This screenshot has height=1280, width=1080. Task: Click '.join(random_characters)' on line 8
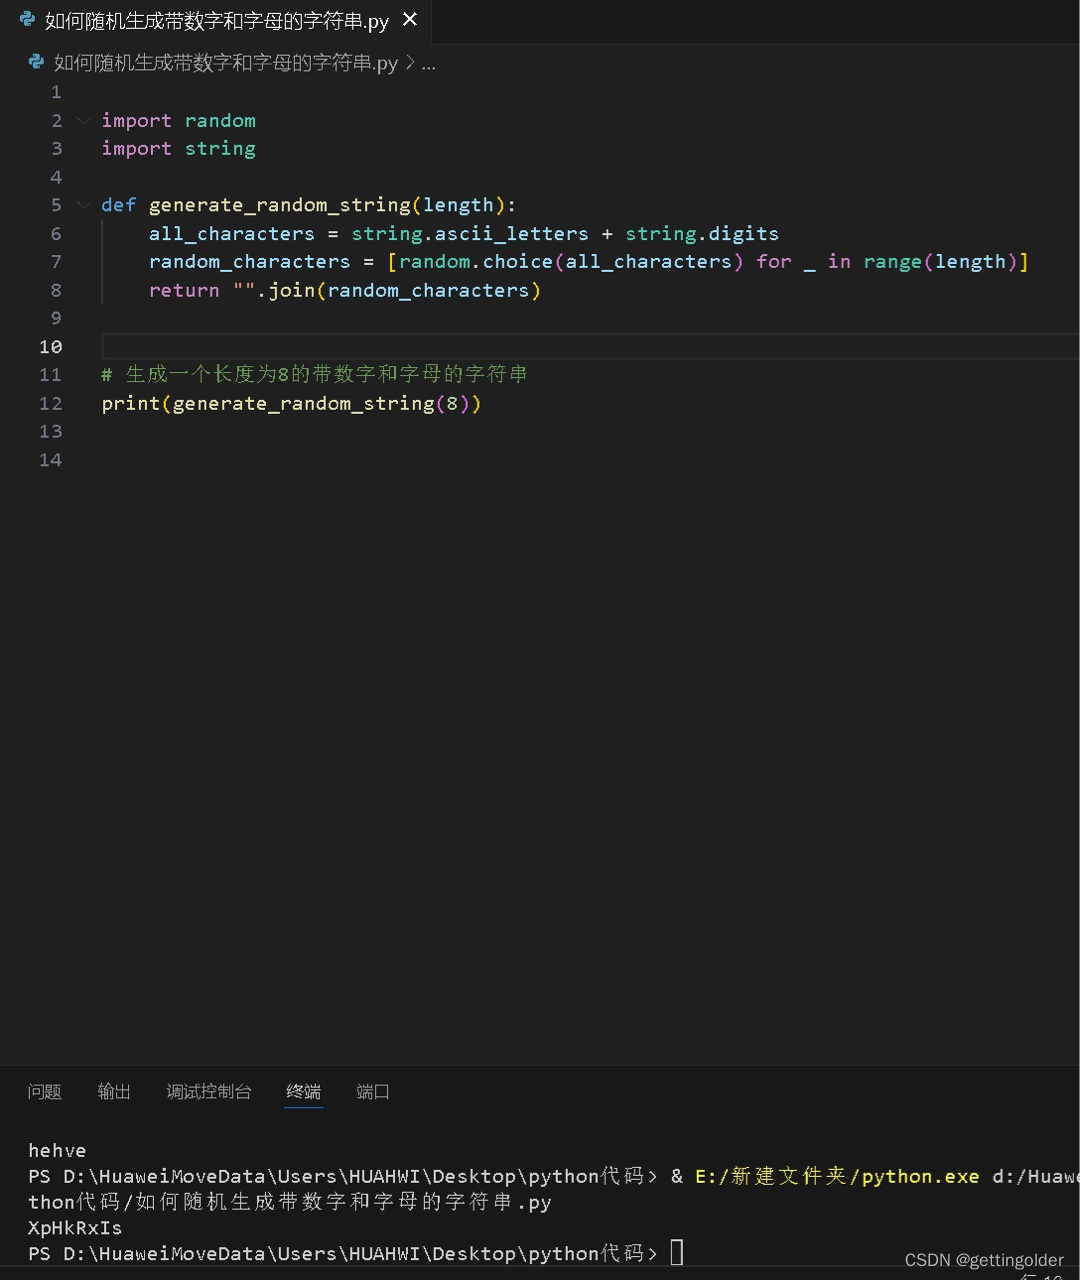pos(399,290)
